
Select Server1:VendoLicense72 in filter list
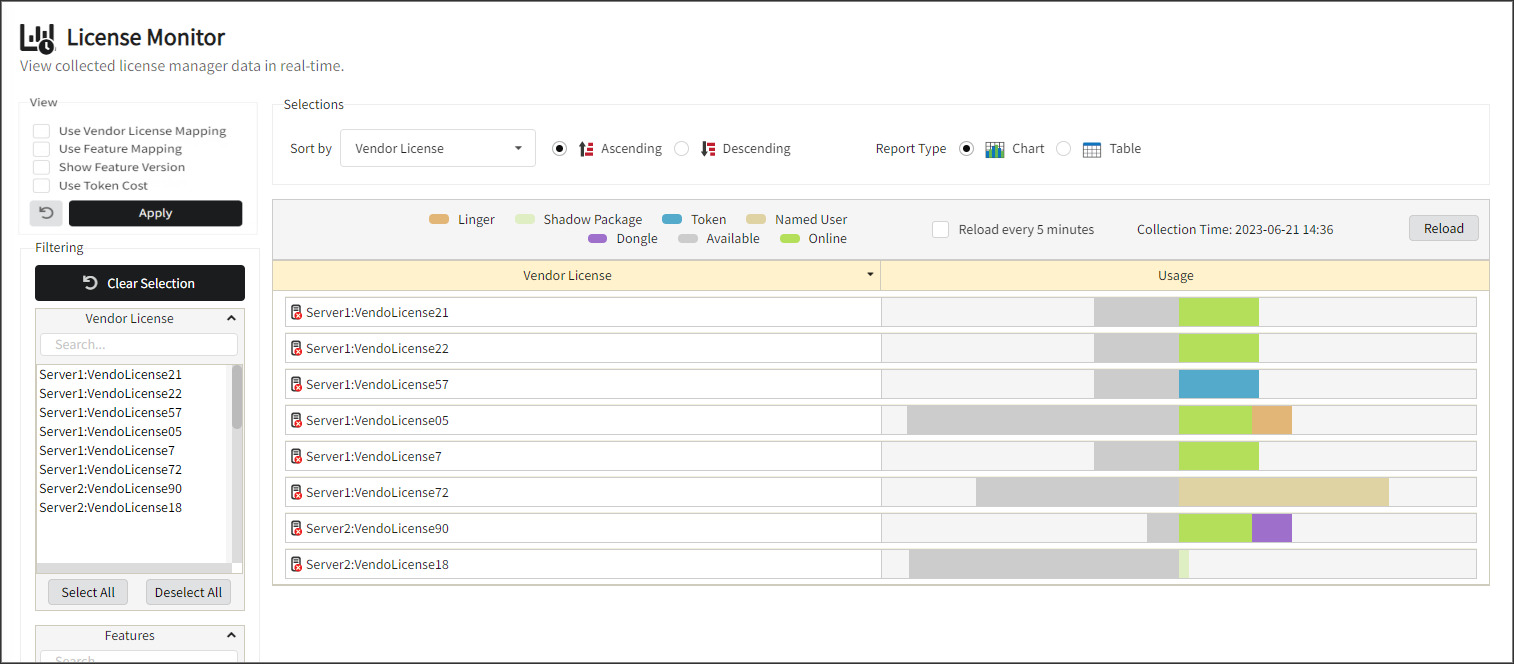tap(110, 469)
